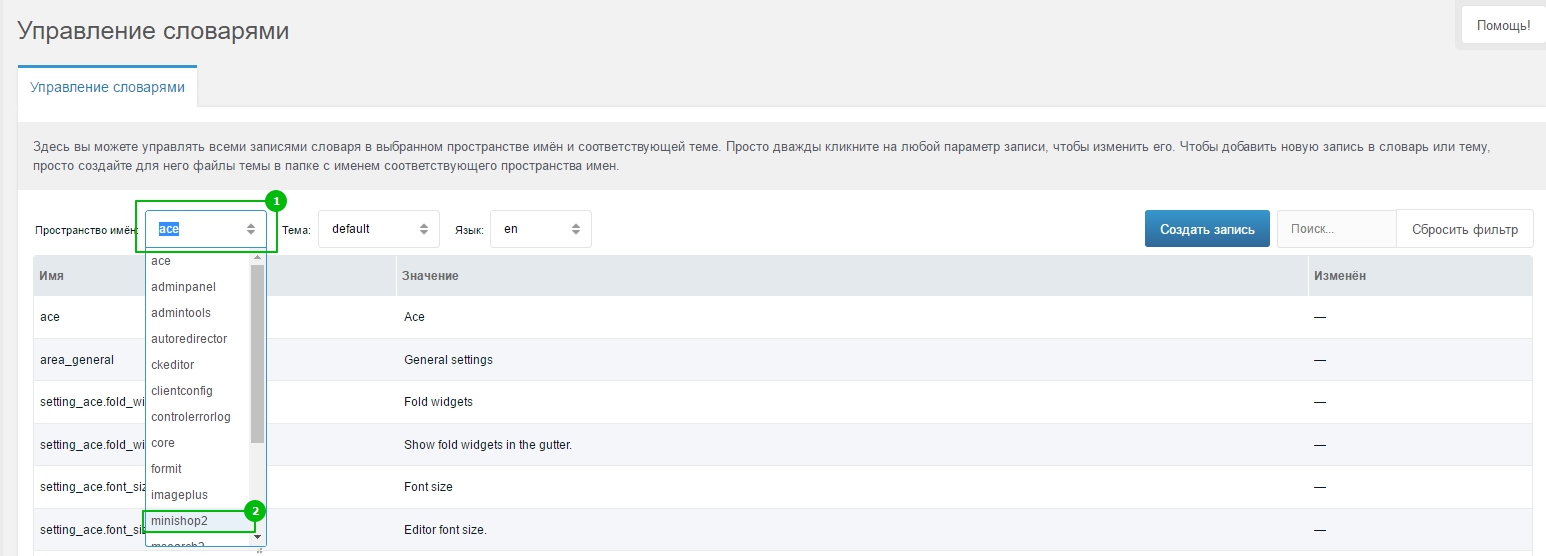Pick controlerrorlog from the list
The height and width of the screenshot is (556, 1546).
[x=191, y=417]
